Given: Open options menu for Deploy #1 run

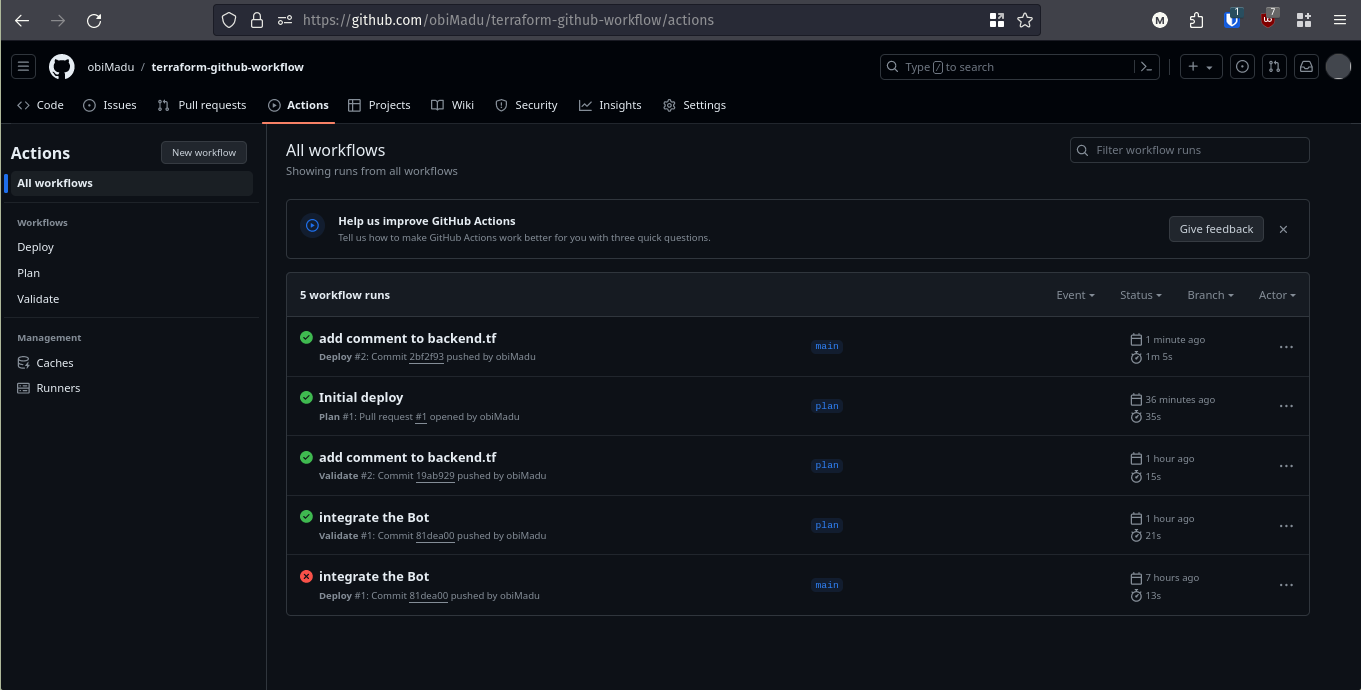Looking at the screenshot, I should coord(1286,585).
